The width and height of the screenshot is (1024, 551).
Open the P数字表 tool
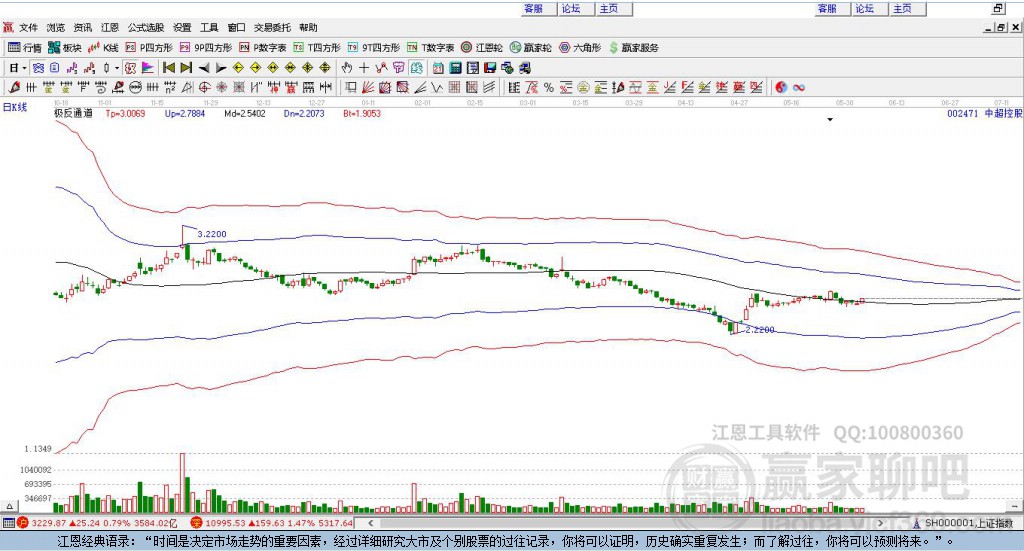(263, 48)
